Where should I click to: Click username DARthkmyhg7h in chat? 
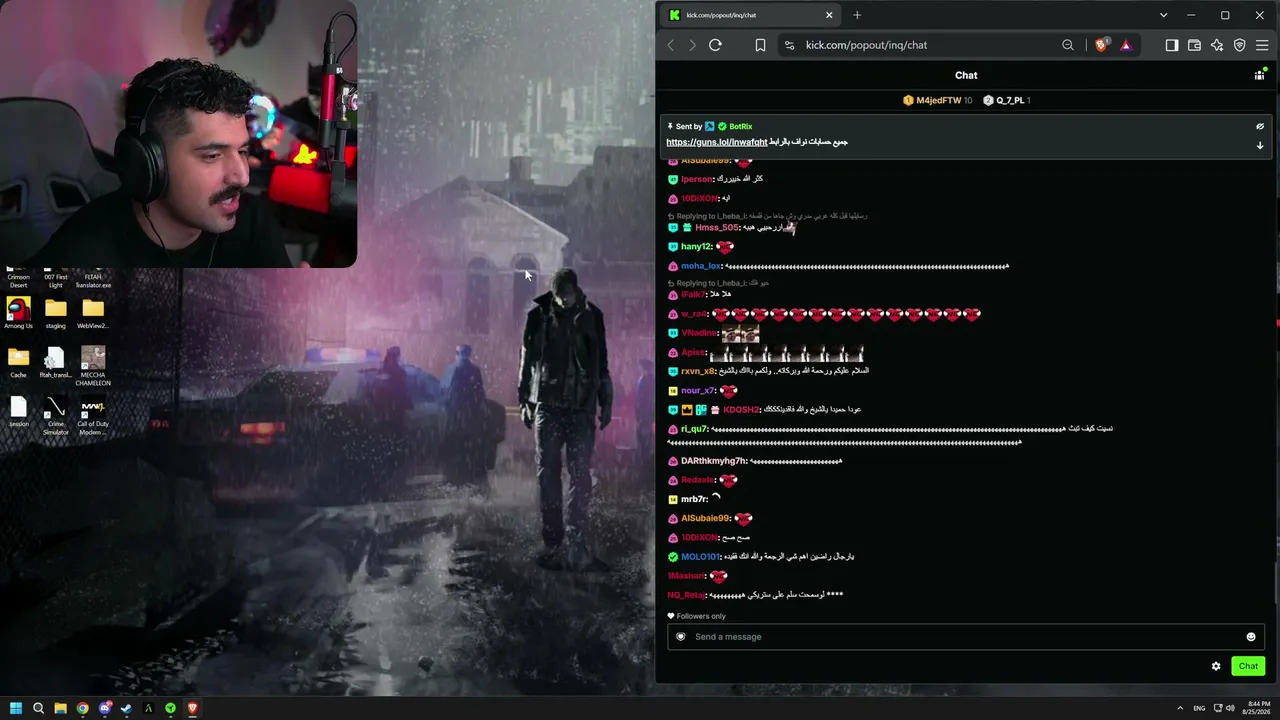click(713, 461)
